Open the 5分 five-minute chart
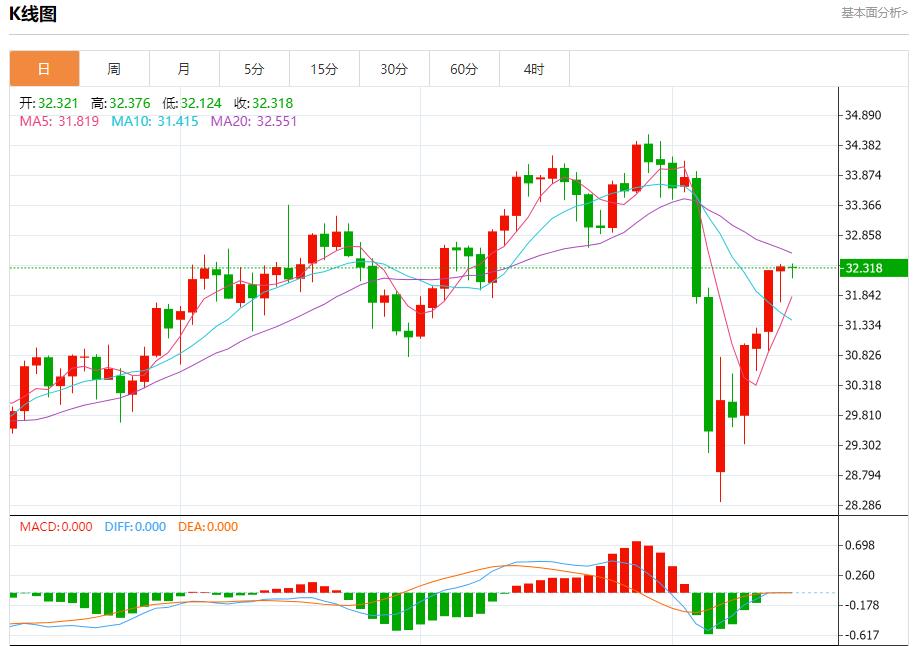The image size is (913, 646). click(254, 68)
